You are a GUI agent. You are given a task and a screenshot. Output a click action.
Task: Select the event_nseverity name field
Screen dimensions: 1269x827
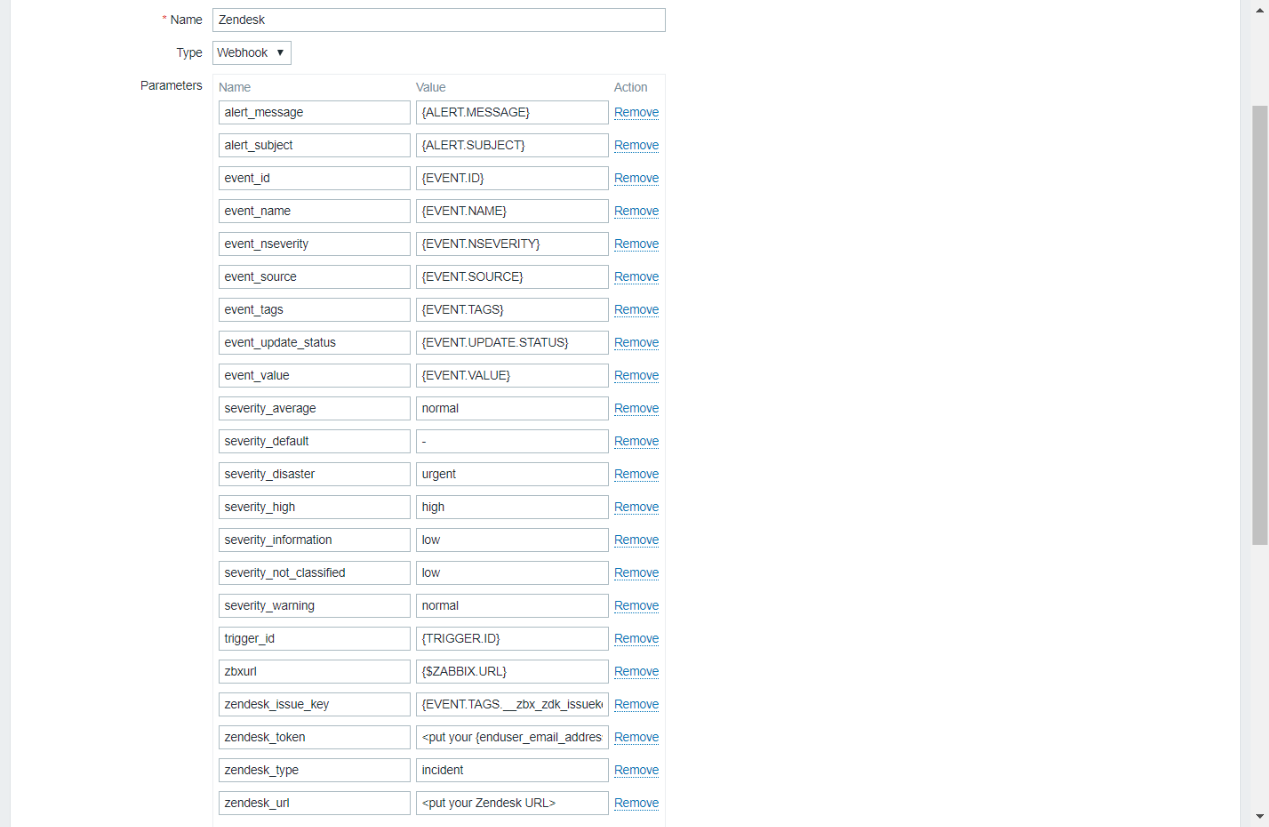coord(314,244)
